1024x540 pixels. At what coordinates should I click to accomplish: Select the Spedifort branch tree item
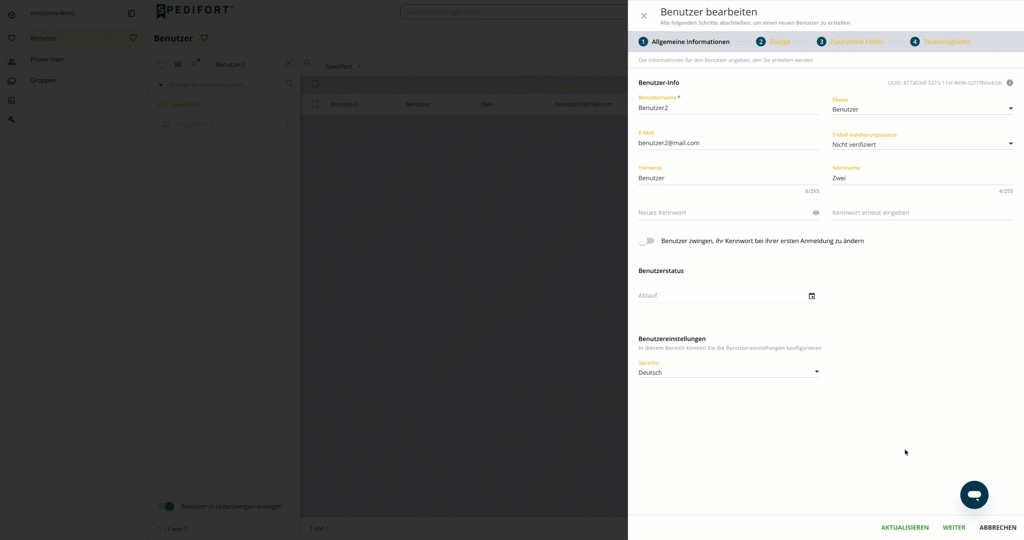pyautogui.click(x=187, y=104)
